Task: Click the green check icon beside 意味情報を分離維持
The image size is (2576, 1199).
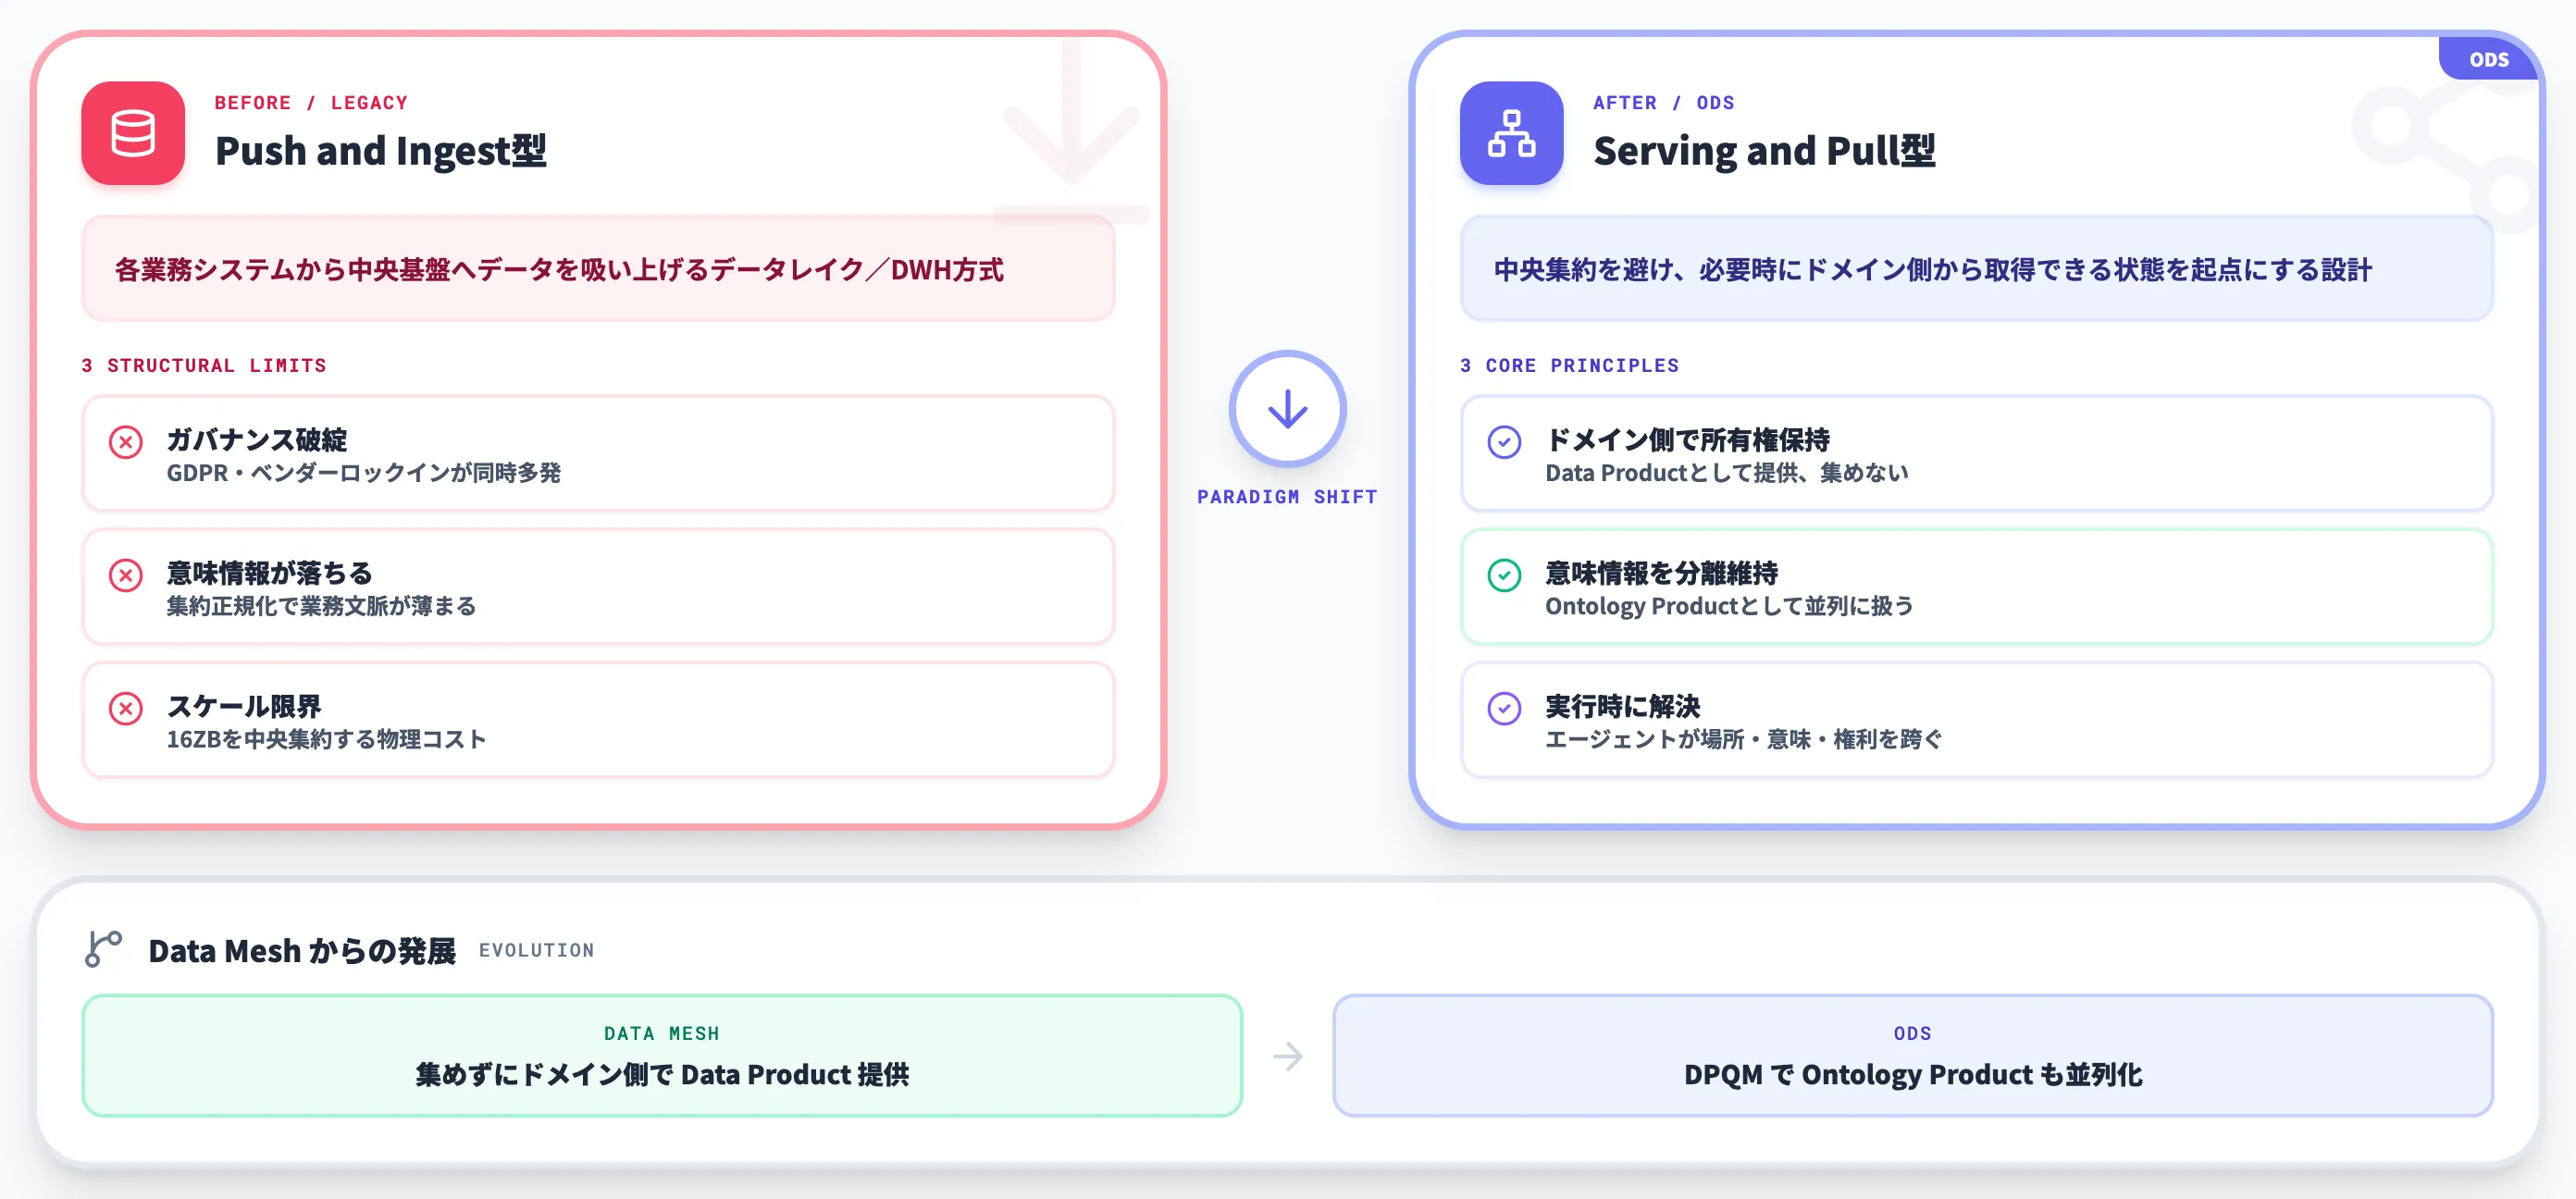Action: point(1504,575)
